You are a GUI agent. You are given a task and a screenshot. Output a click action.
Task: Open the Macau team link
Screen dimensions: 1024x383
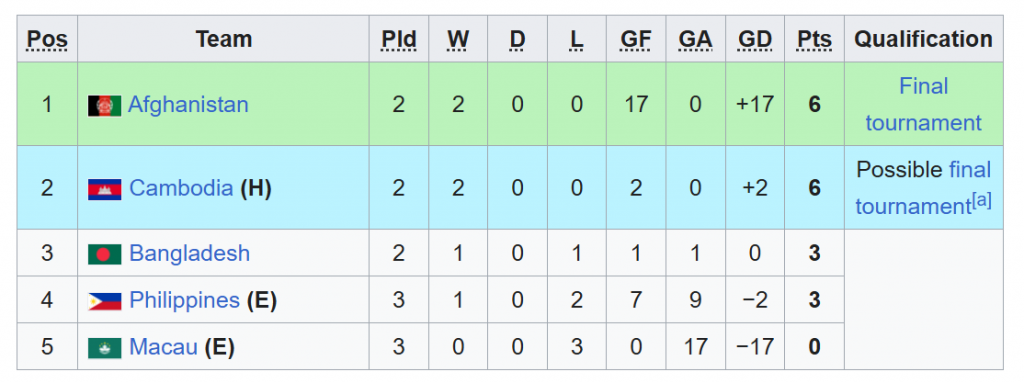click(x=163, y=347)
